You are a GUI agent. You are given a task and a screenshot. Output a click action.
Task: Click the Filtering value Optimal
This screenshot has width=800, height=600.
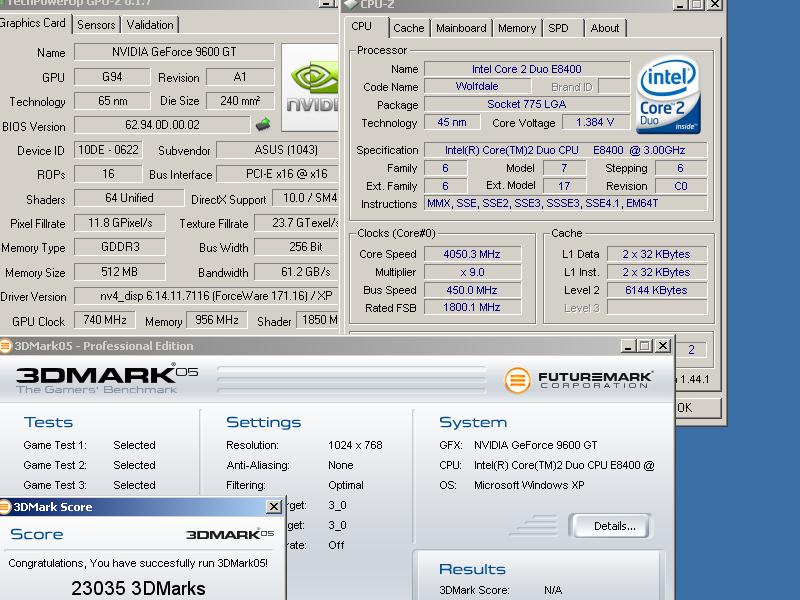point(346,485)
